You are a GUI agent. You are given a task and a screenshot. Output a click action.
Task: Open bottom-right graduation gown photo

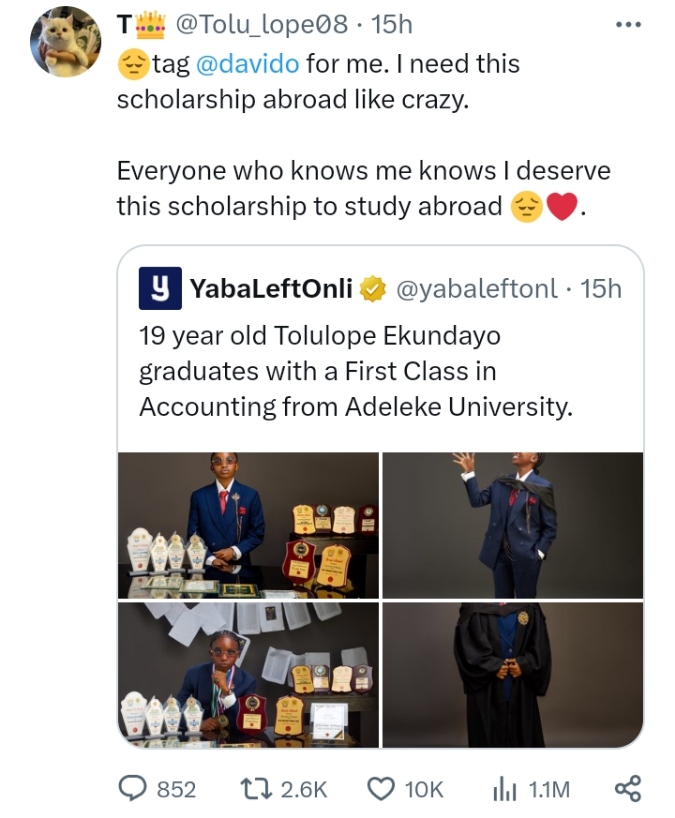[x=512, y=674]
